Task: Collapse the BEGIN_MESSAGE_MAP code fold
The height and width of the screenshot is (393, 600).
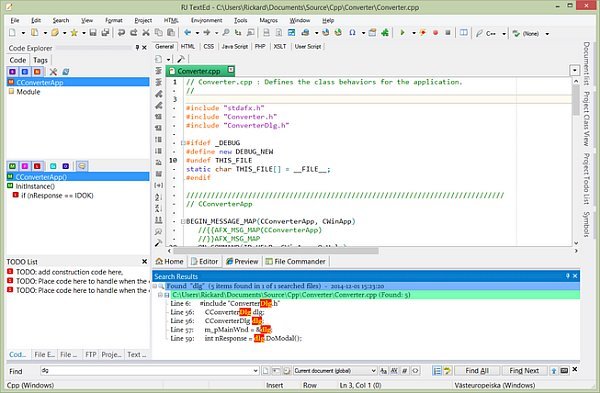Action: pyautogui.click(x=183, y=221)
